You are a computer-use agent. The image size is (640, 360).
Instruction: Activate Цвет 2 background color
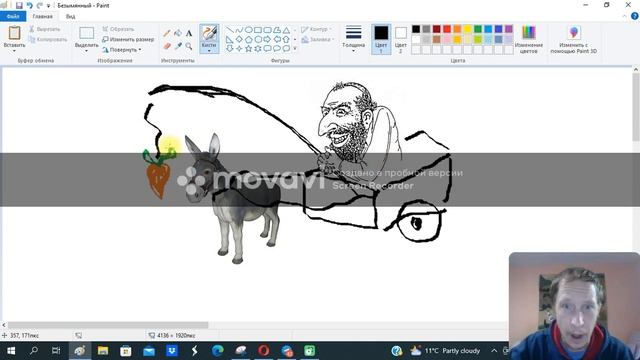(401, 39)
